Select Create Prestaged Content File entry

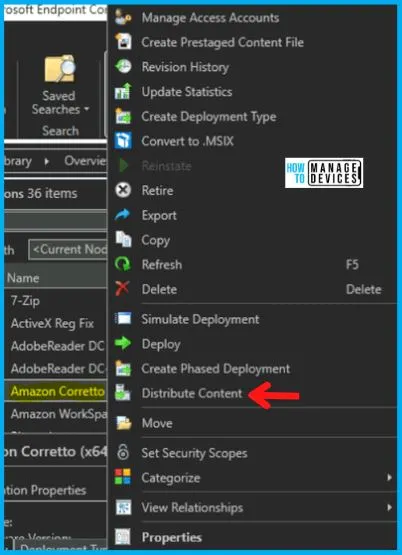[x=223, y=42]
